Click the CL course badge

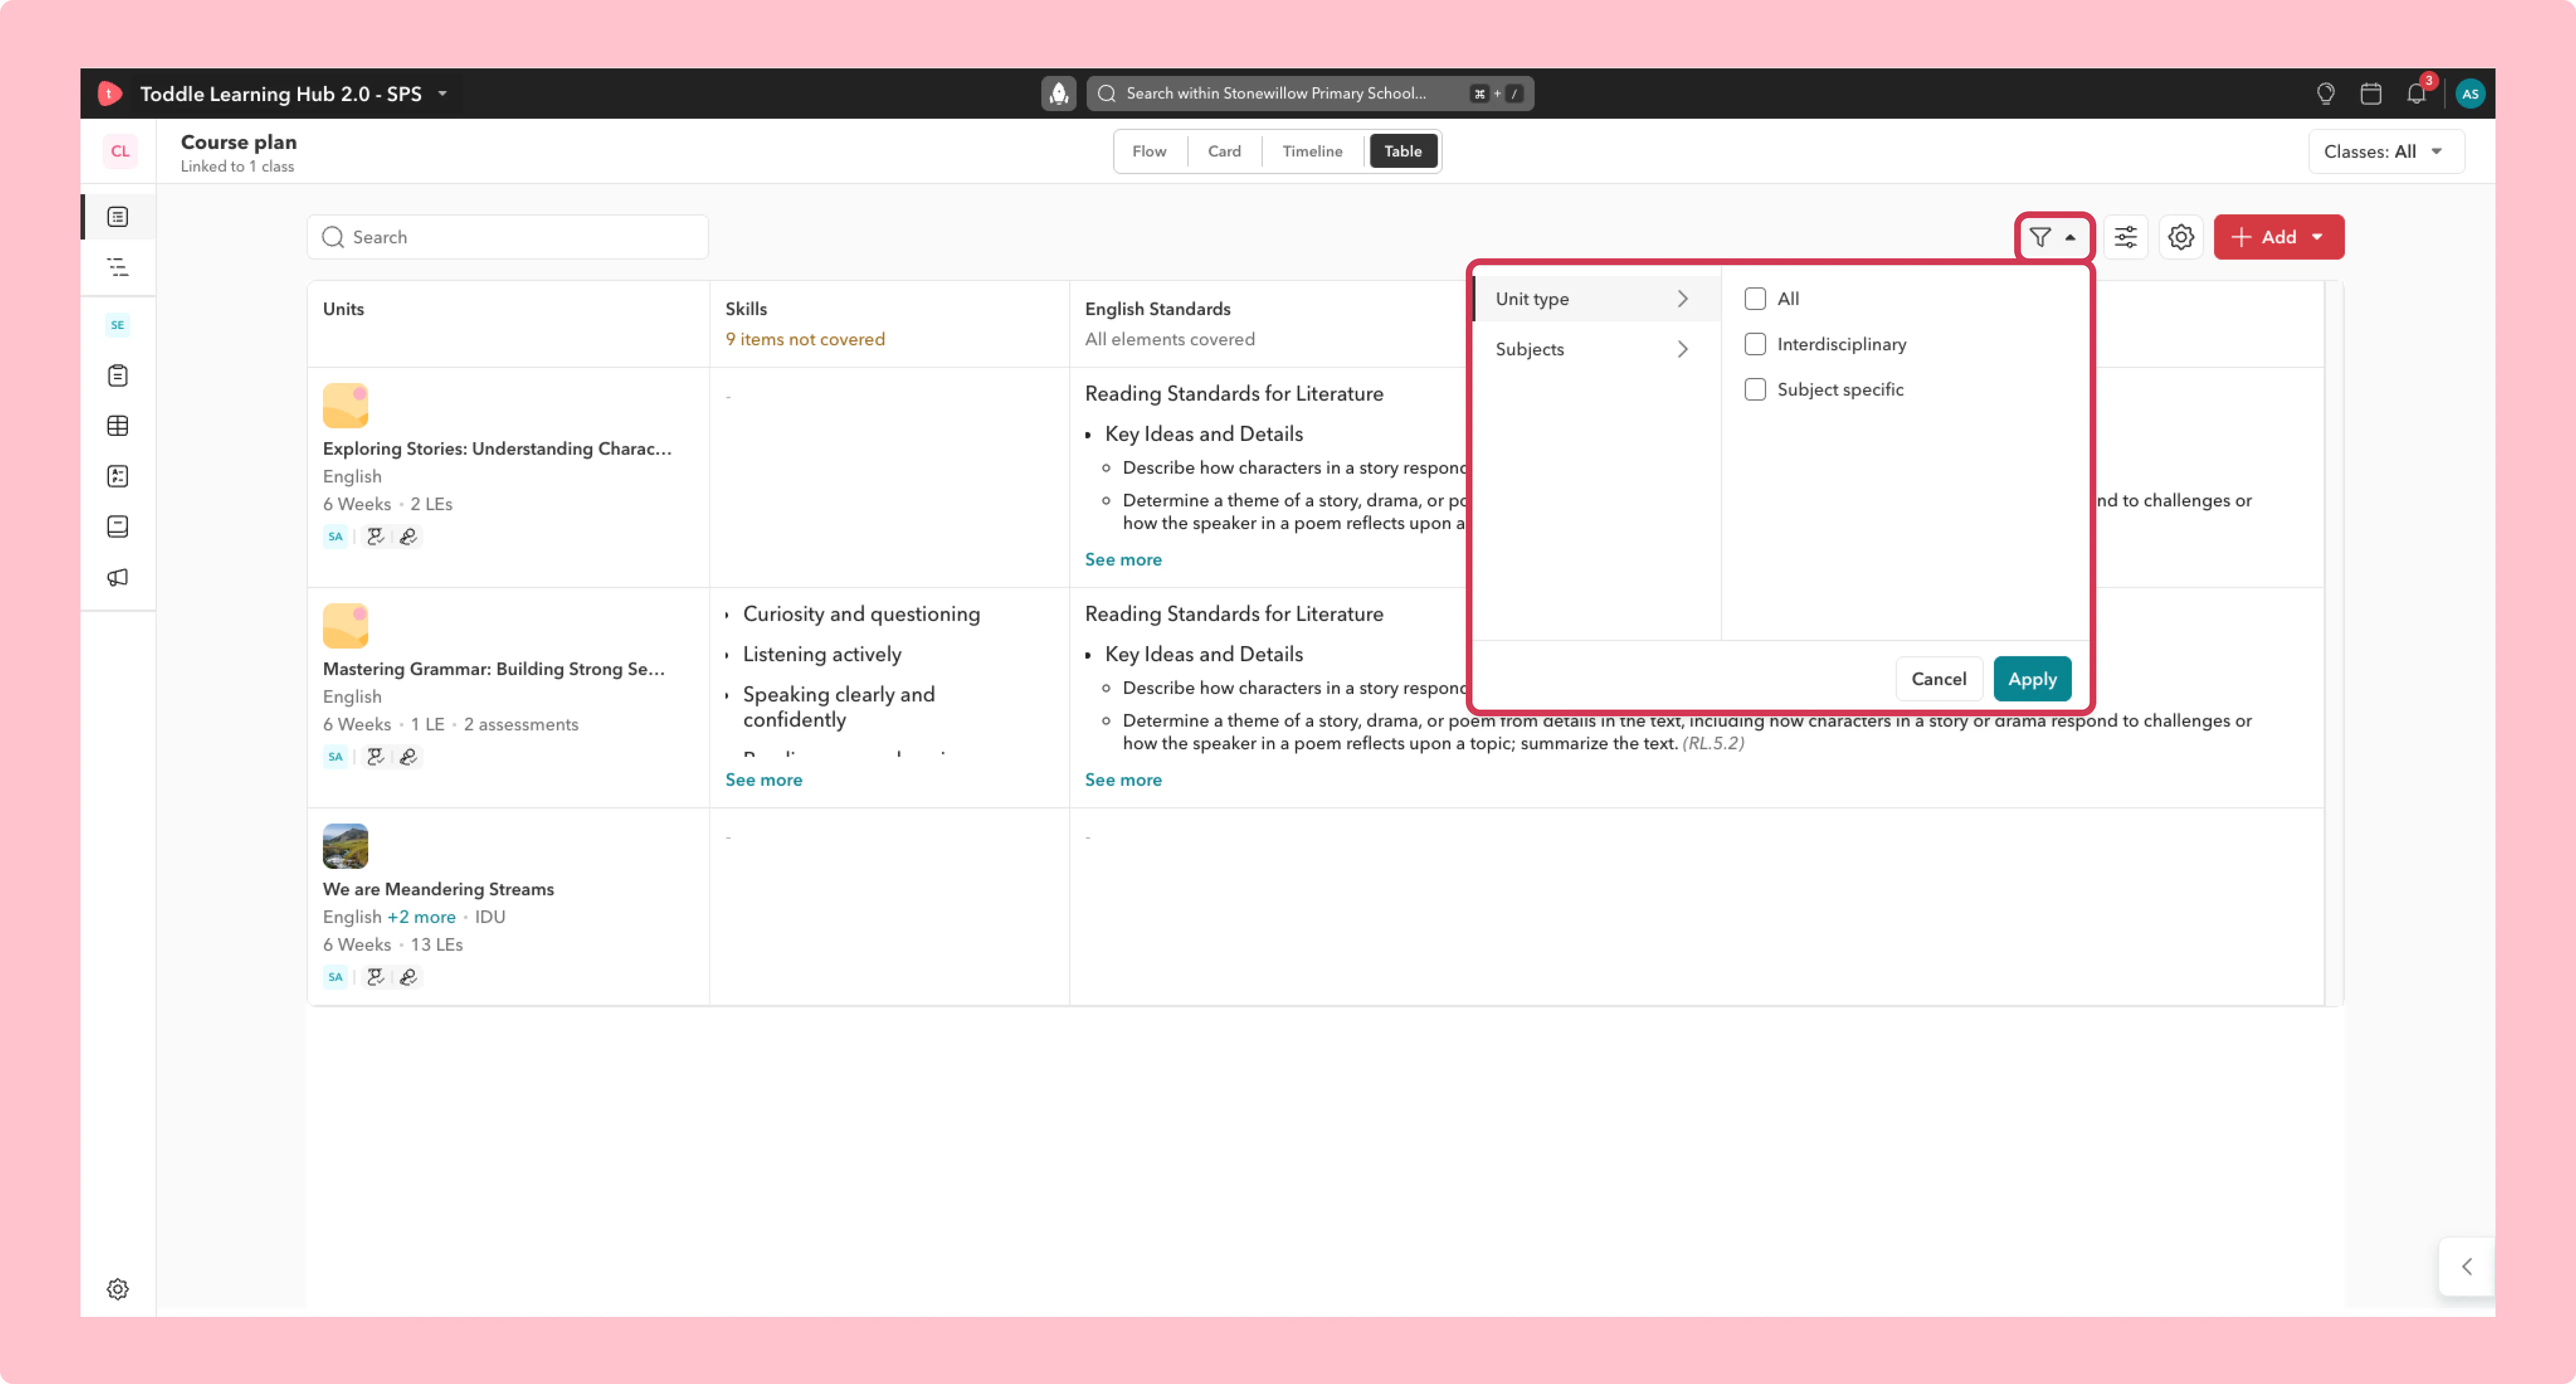coord(120,151)
